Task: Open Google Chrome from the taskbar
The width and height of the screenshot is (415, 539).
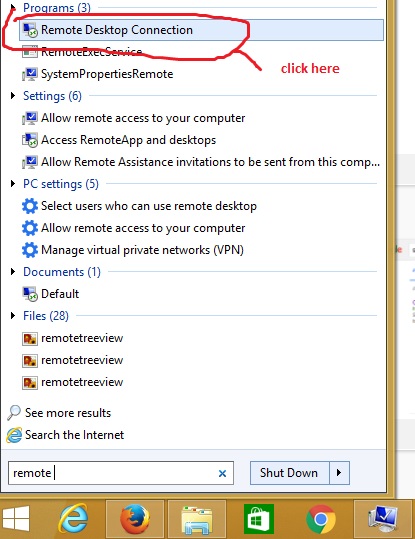Action: tap(321, 519)
